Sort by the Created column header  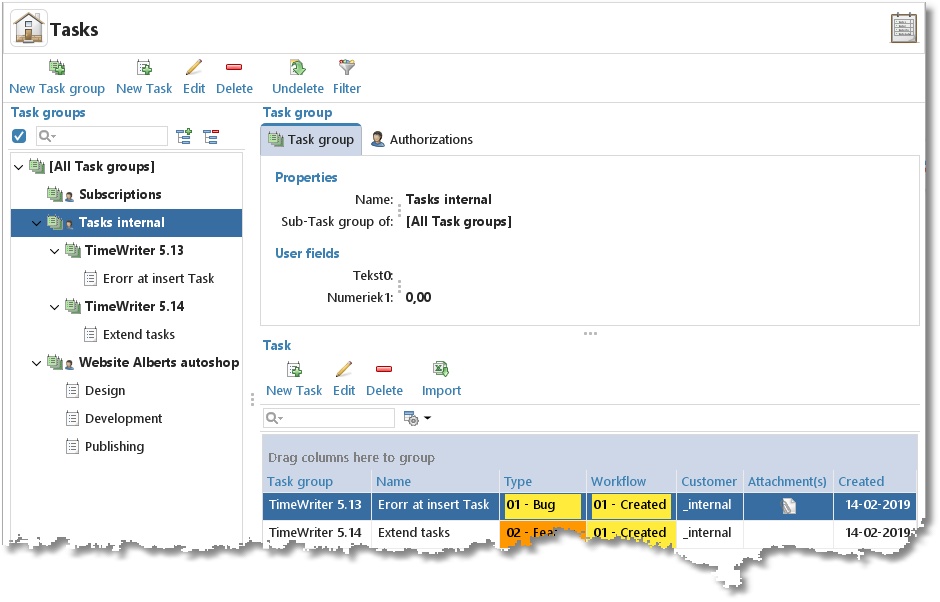875,481
